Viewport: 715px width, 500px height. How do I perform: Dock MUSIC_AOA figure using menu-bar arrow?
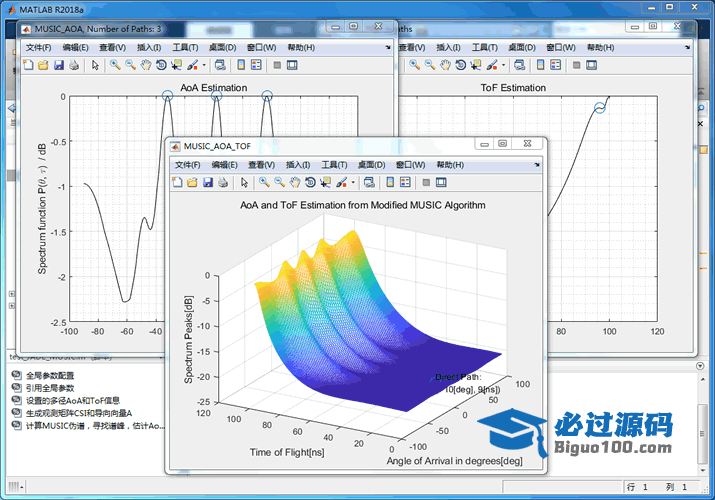coord(388,47)
